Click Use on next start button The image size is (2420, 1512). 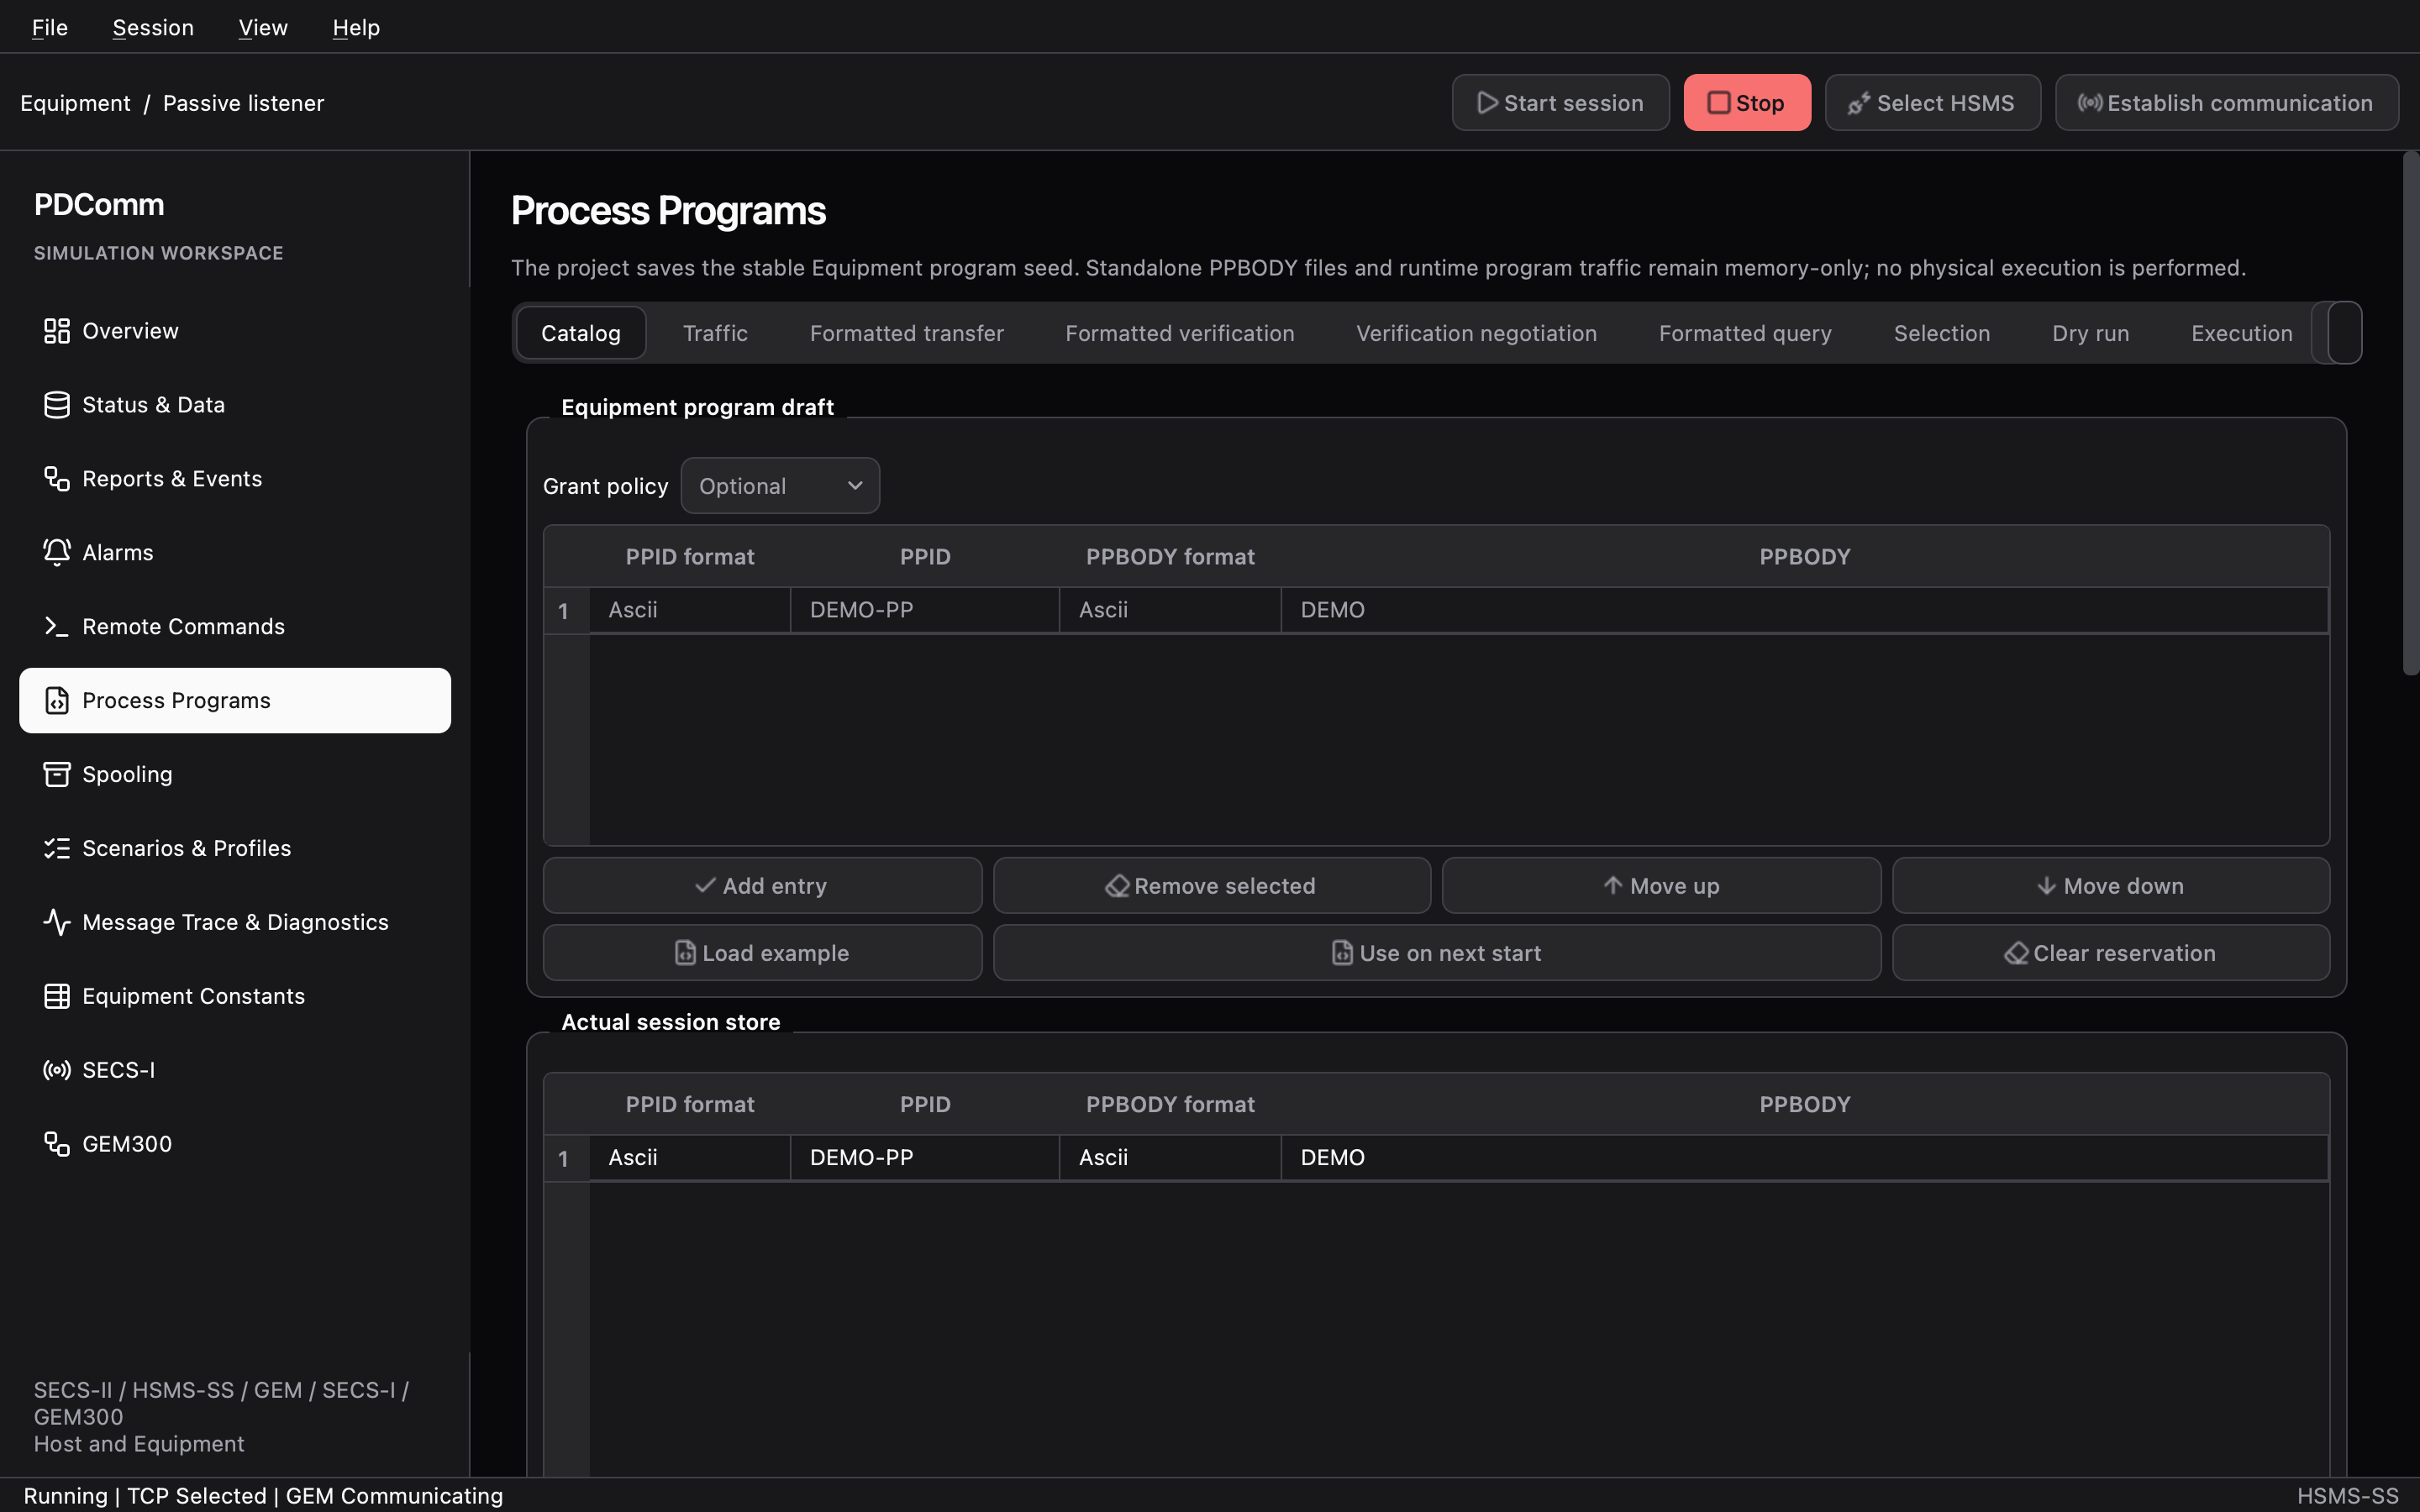click(x=1437, y=953)
